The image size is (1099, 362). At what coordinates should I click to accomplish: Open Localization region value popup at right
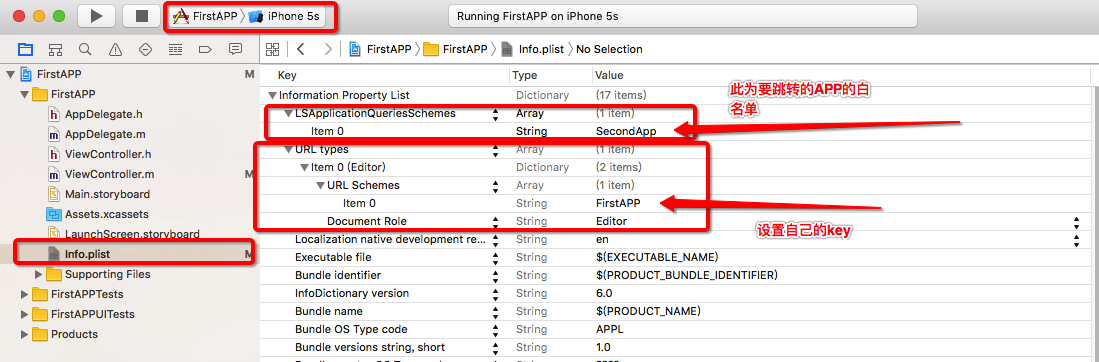tap(1076, 240)
